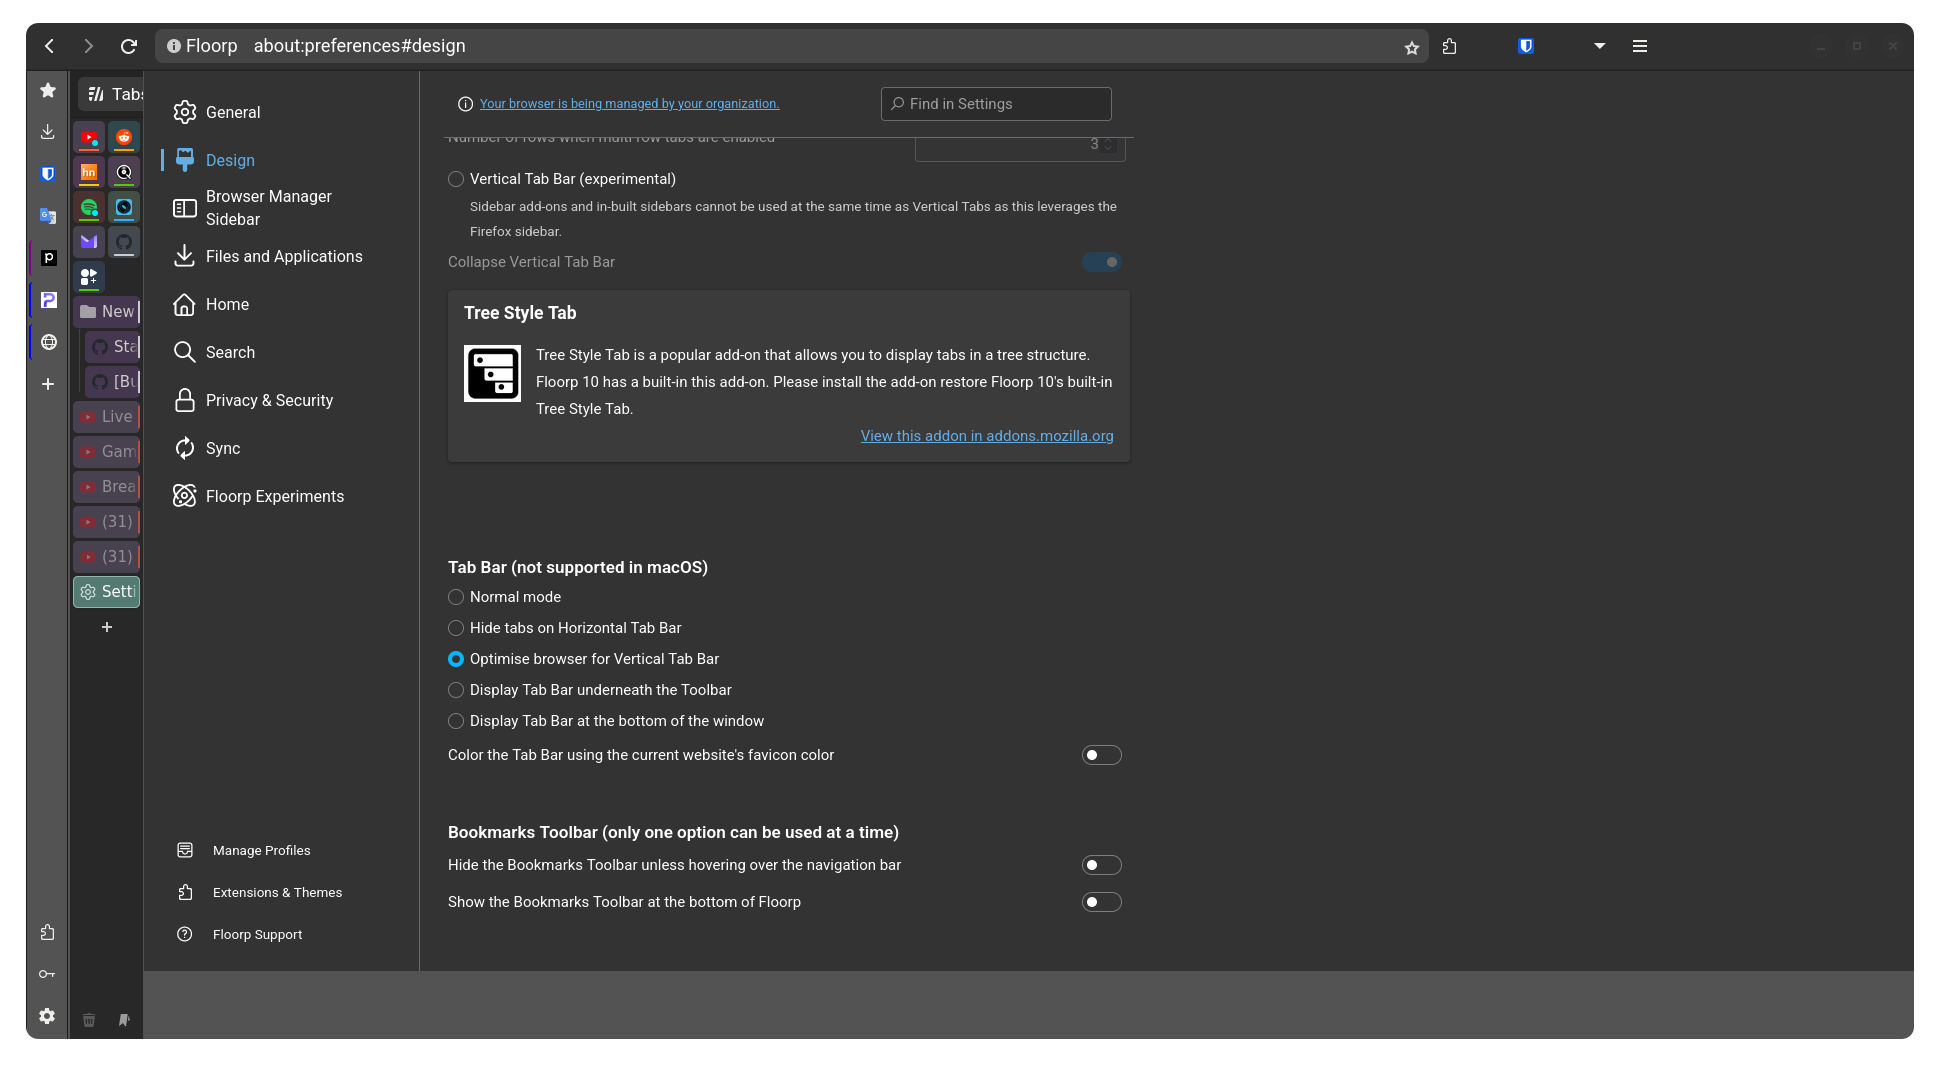The width and height of the screenshot is (1940, 1068).
Task: Click the uBlock Origin shield in sidebar
Action: [x=48, y=173]
